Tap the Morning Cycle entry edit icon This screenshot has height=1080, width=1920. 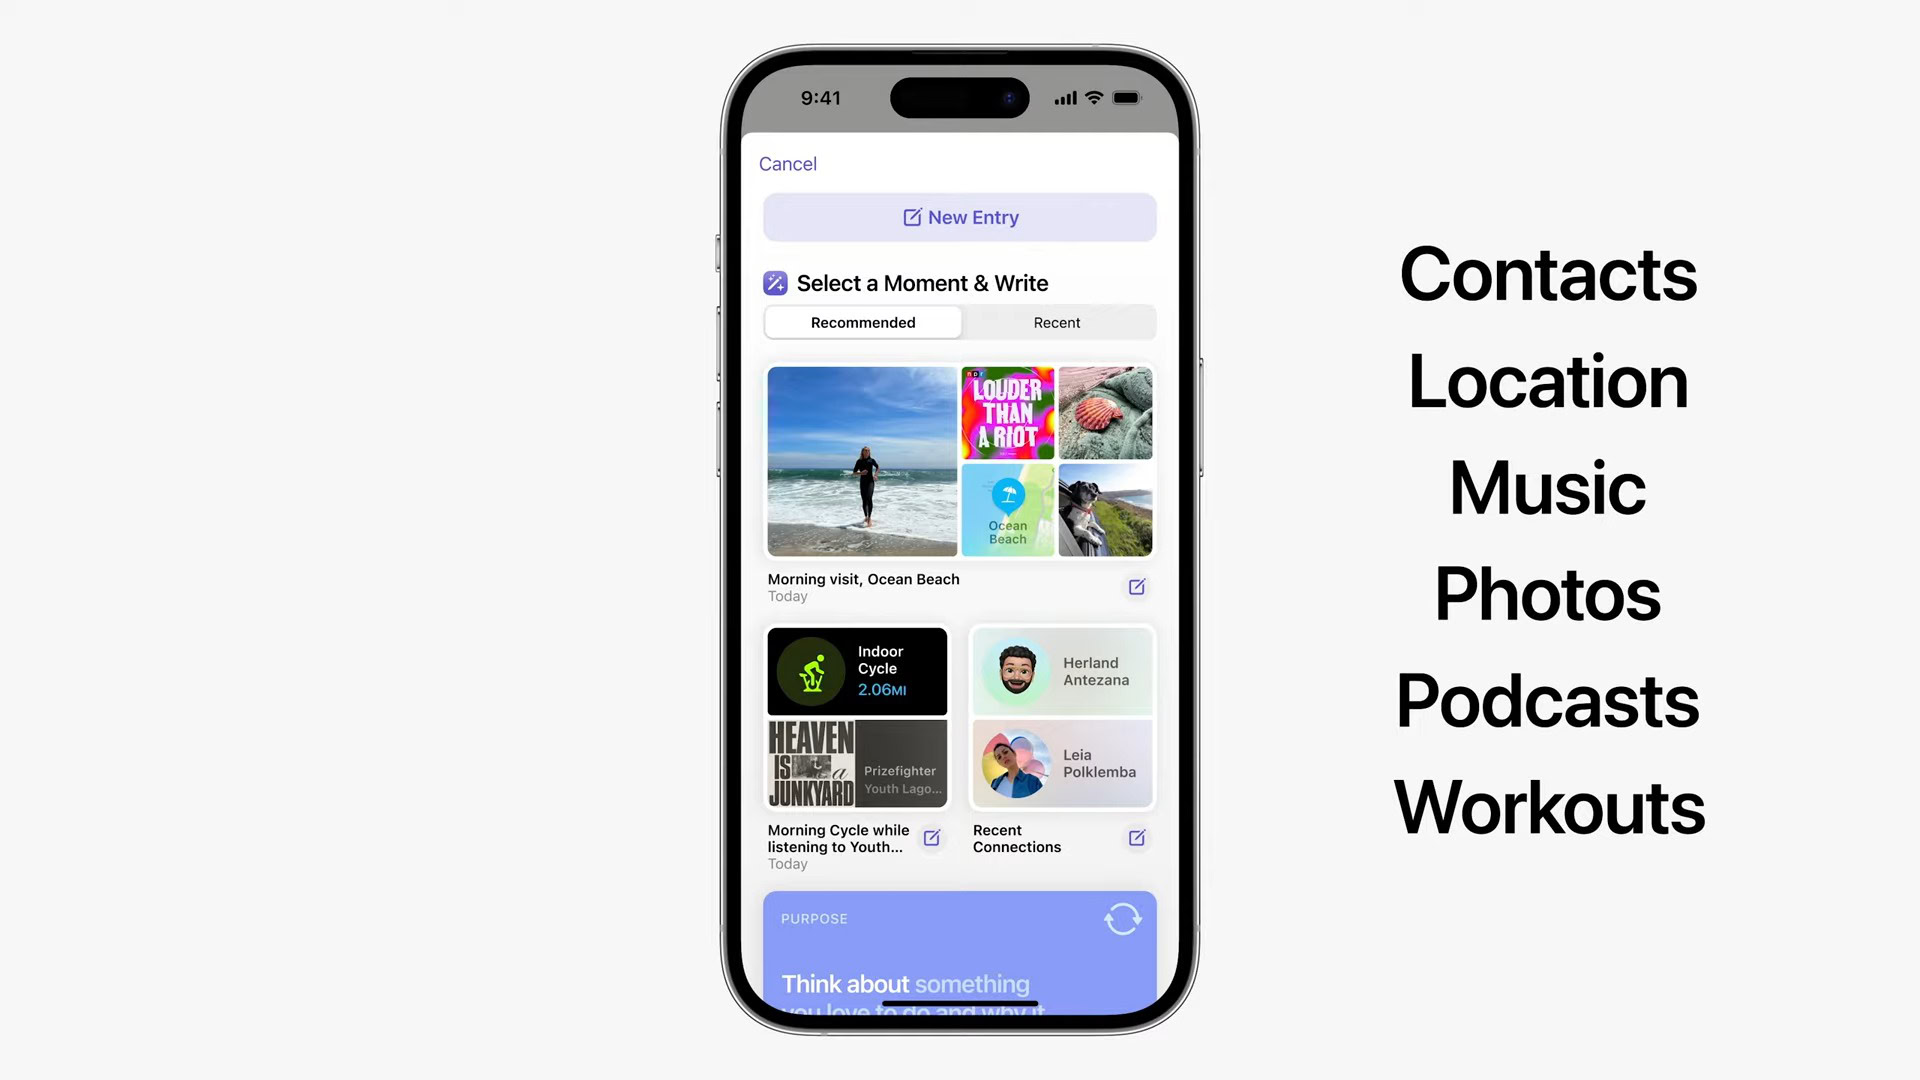pyautogui.click(x=931, y=839)
